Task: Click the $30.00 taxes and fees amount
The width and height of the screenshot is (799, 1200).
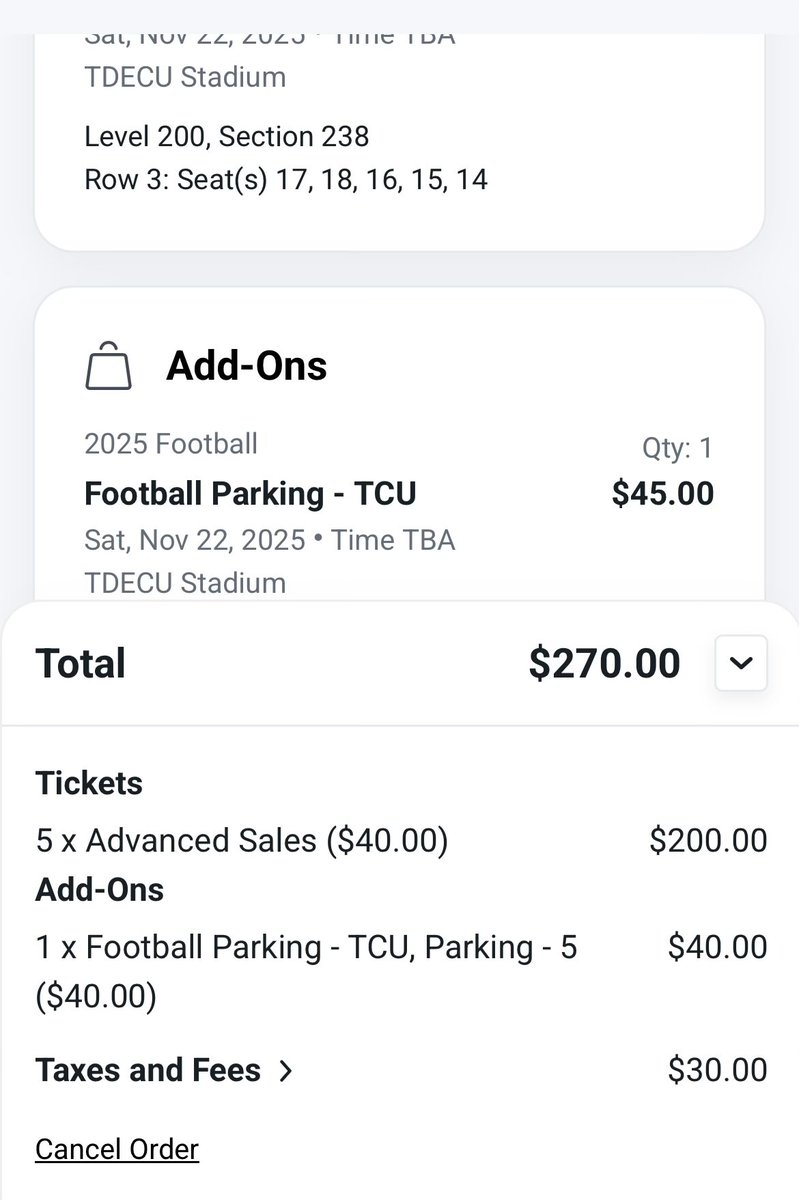Action: 717,1070
